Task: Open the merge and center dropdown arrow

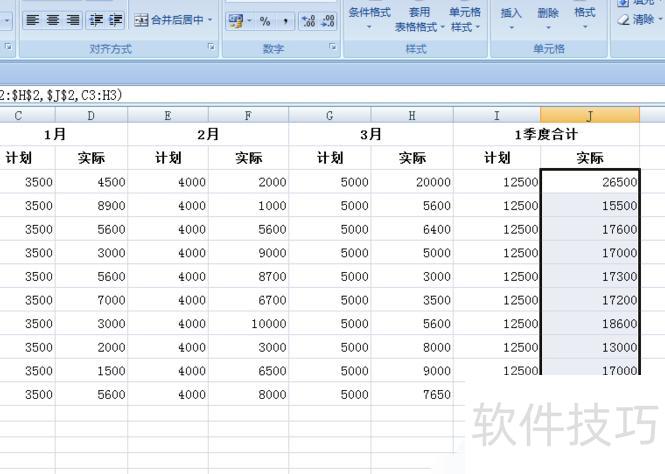Action: [211, 20]
